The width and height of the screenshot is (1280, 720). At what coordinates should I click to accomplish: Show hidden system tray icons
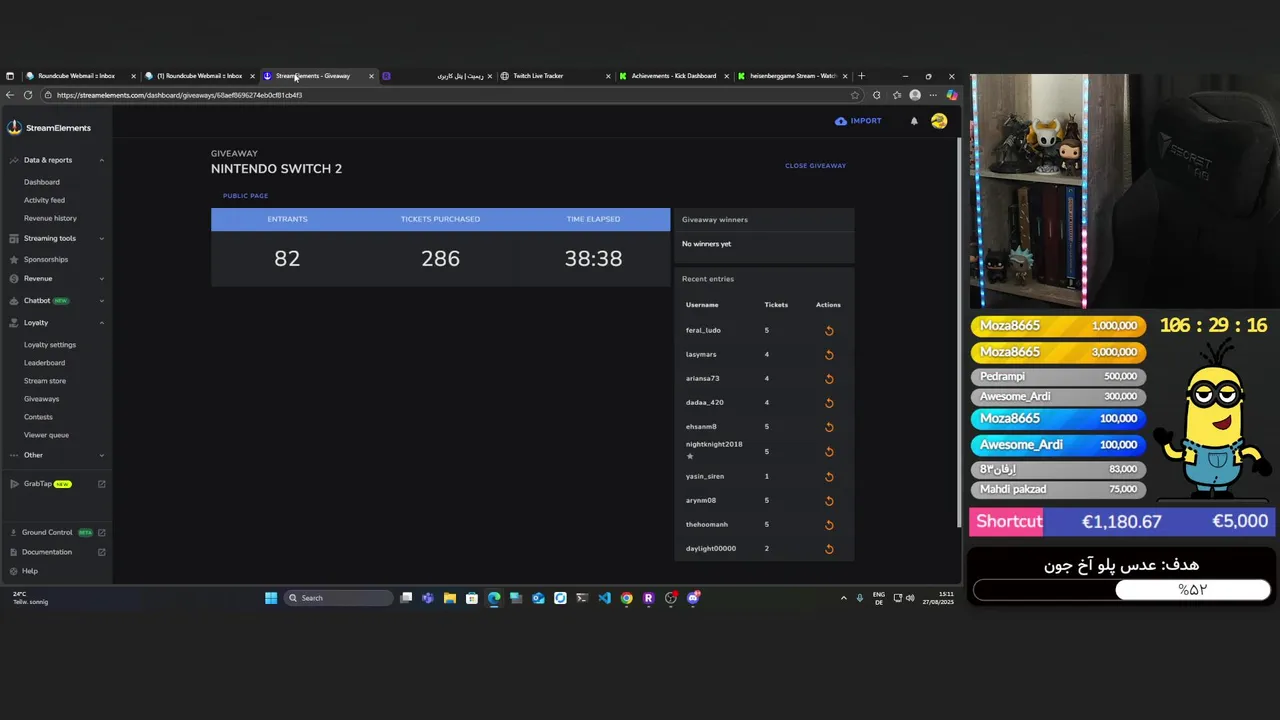pyautogui.click(x=843, y=598)
